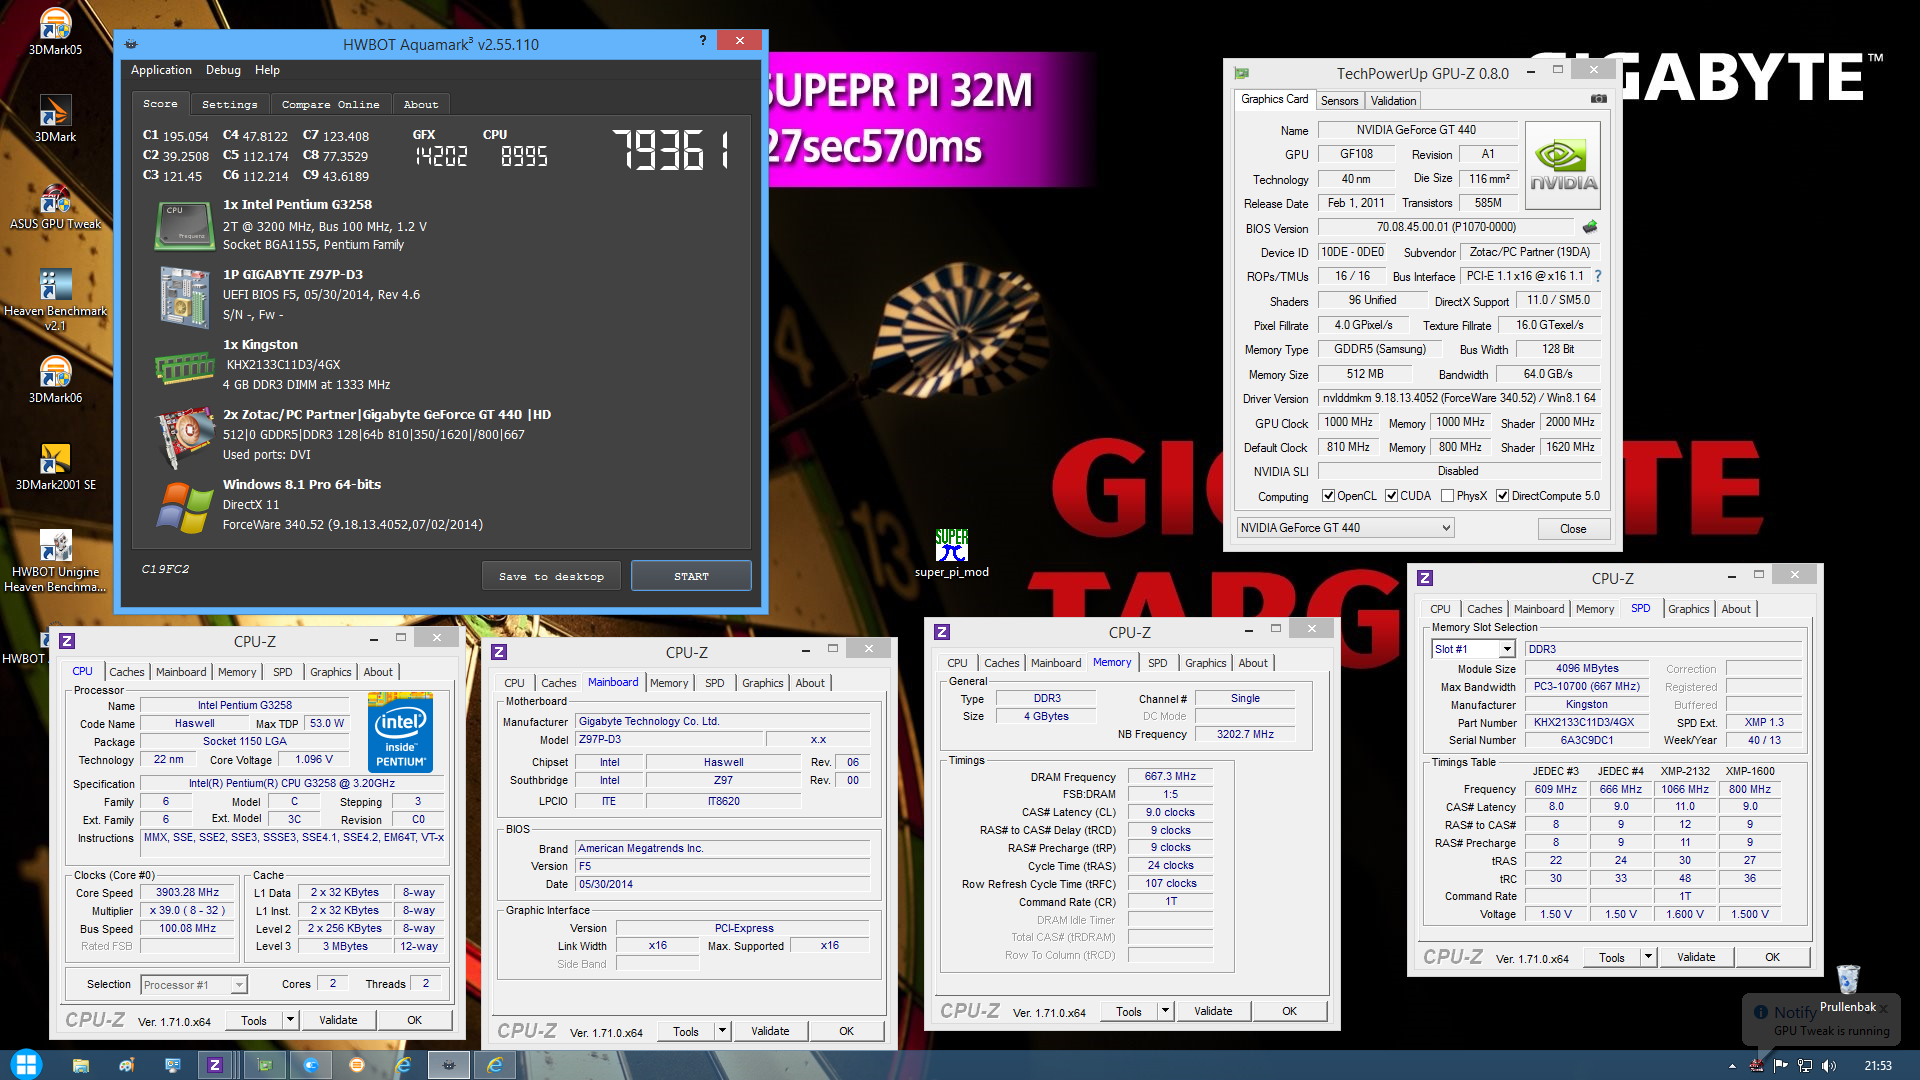This screenshot has width=1920, height=1080.
Task: Click the Core Speed 3903.28 MHz field
Action: pyautogui.click(x=187, y=893)
